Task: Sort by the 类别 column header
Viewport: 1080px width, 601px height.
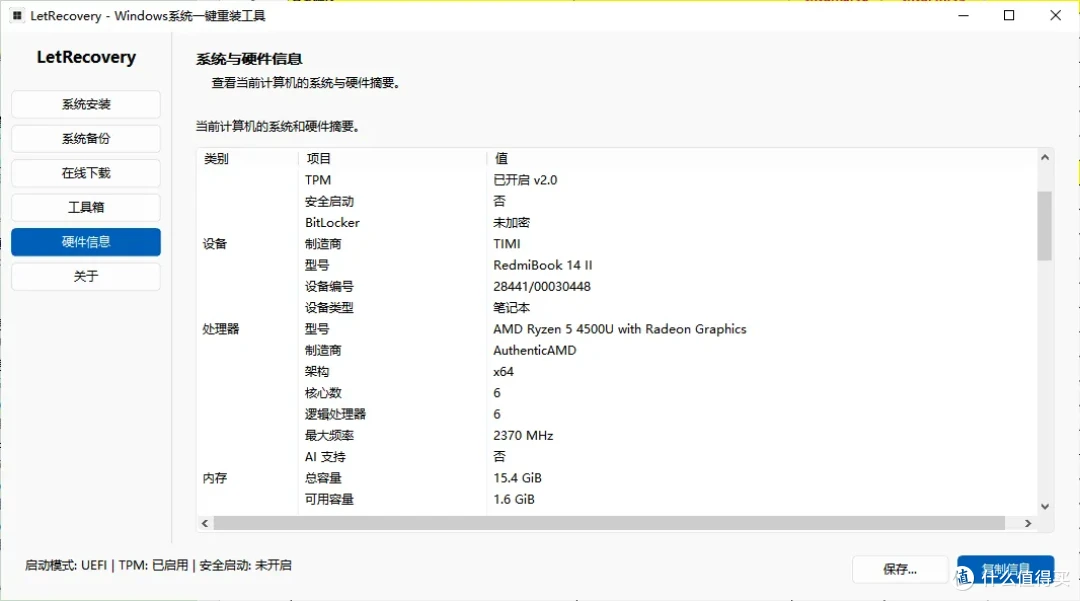Action: pyautogui.click(x=216, y=158)
